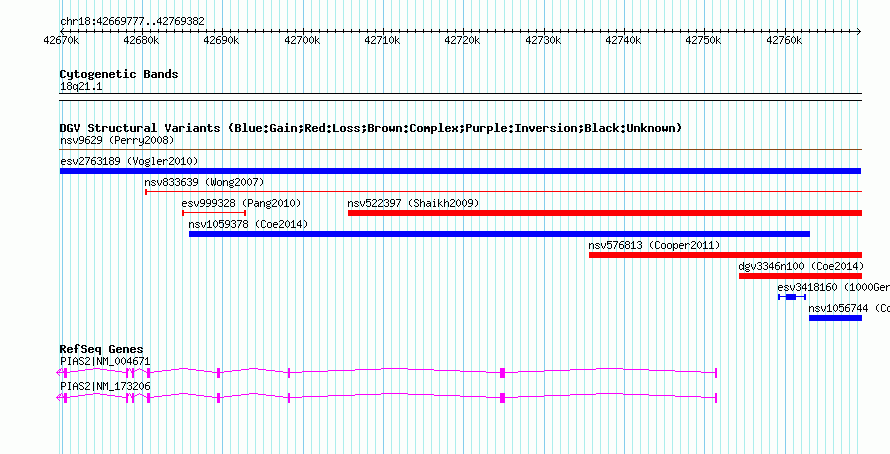Click the esv999328 (Pang2010) label

[x=241, y=203]
